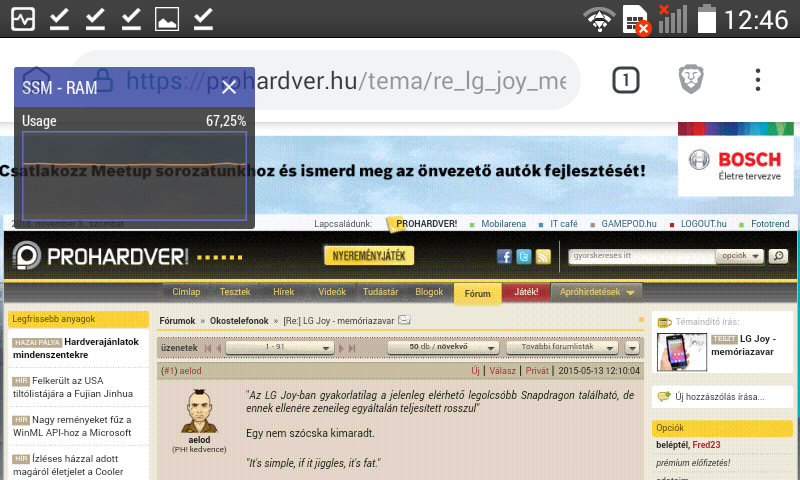Image resolution: width=800 pixels, height=480 pixels.
Task: Open Hardverajánlatok mindenszentekre article
Action: [76, 348]
